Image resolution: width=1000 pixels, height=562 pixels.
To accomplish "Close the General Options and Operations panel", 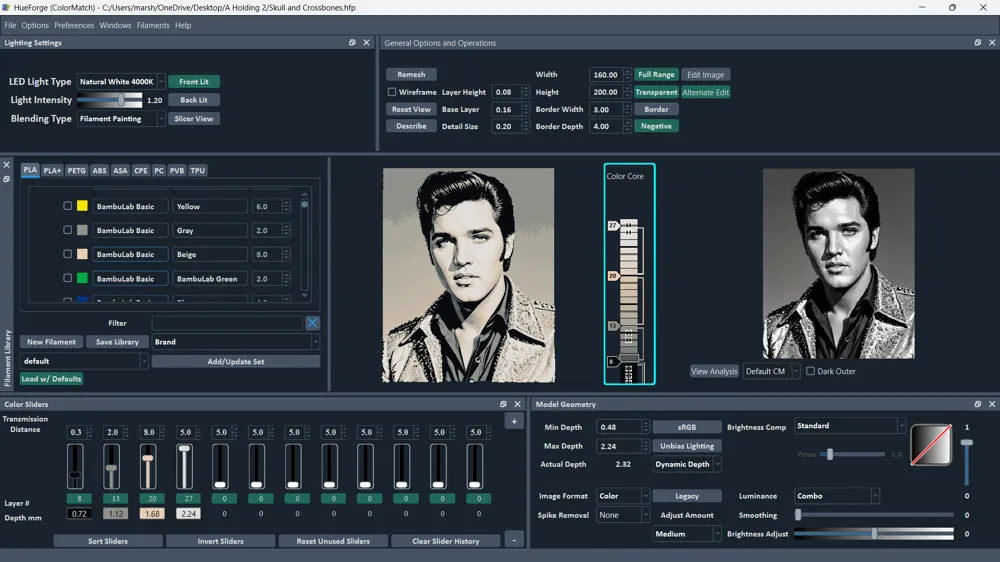I will pos(992,43).
